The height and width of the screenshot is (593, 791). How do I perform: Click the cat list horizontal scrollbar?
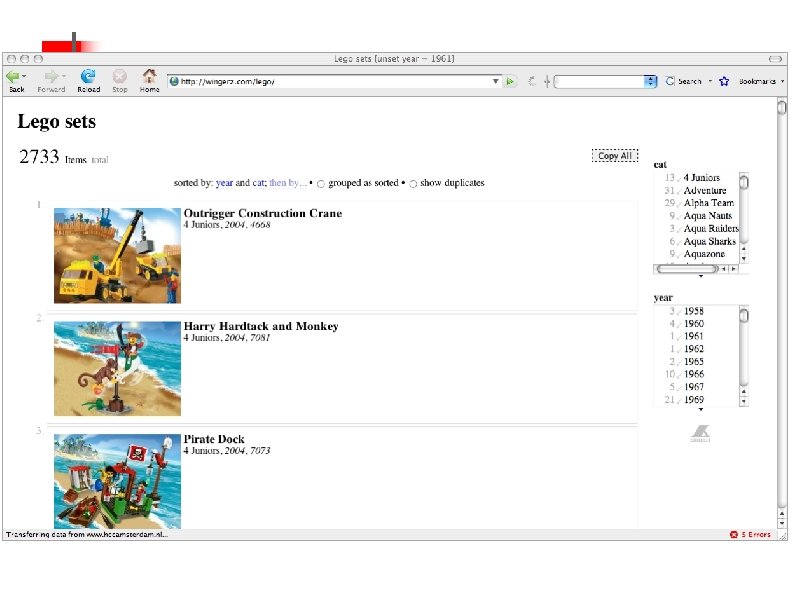(687, 269)
